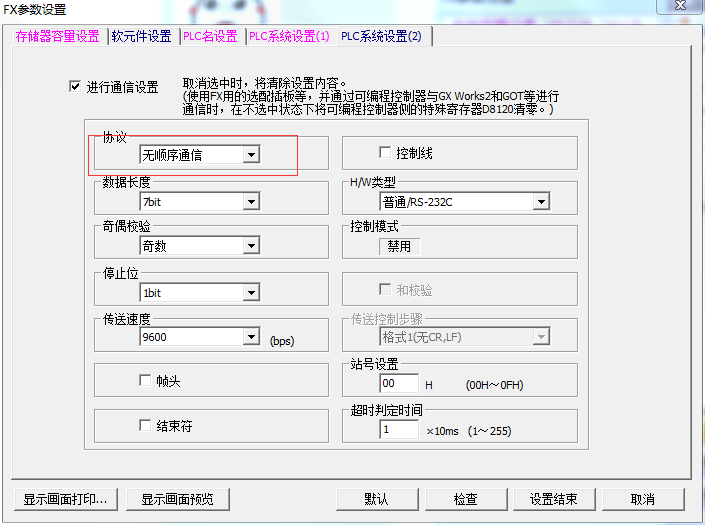Switch to the 存储器容量设置 tab
This screenshot has width=705, height=525.
pyautogui.click(x=57, y=37)
